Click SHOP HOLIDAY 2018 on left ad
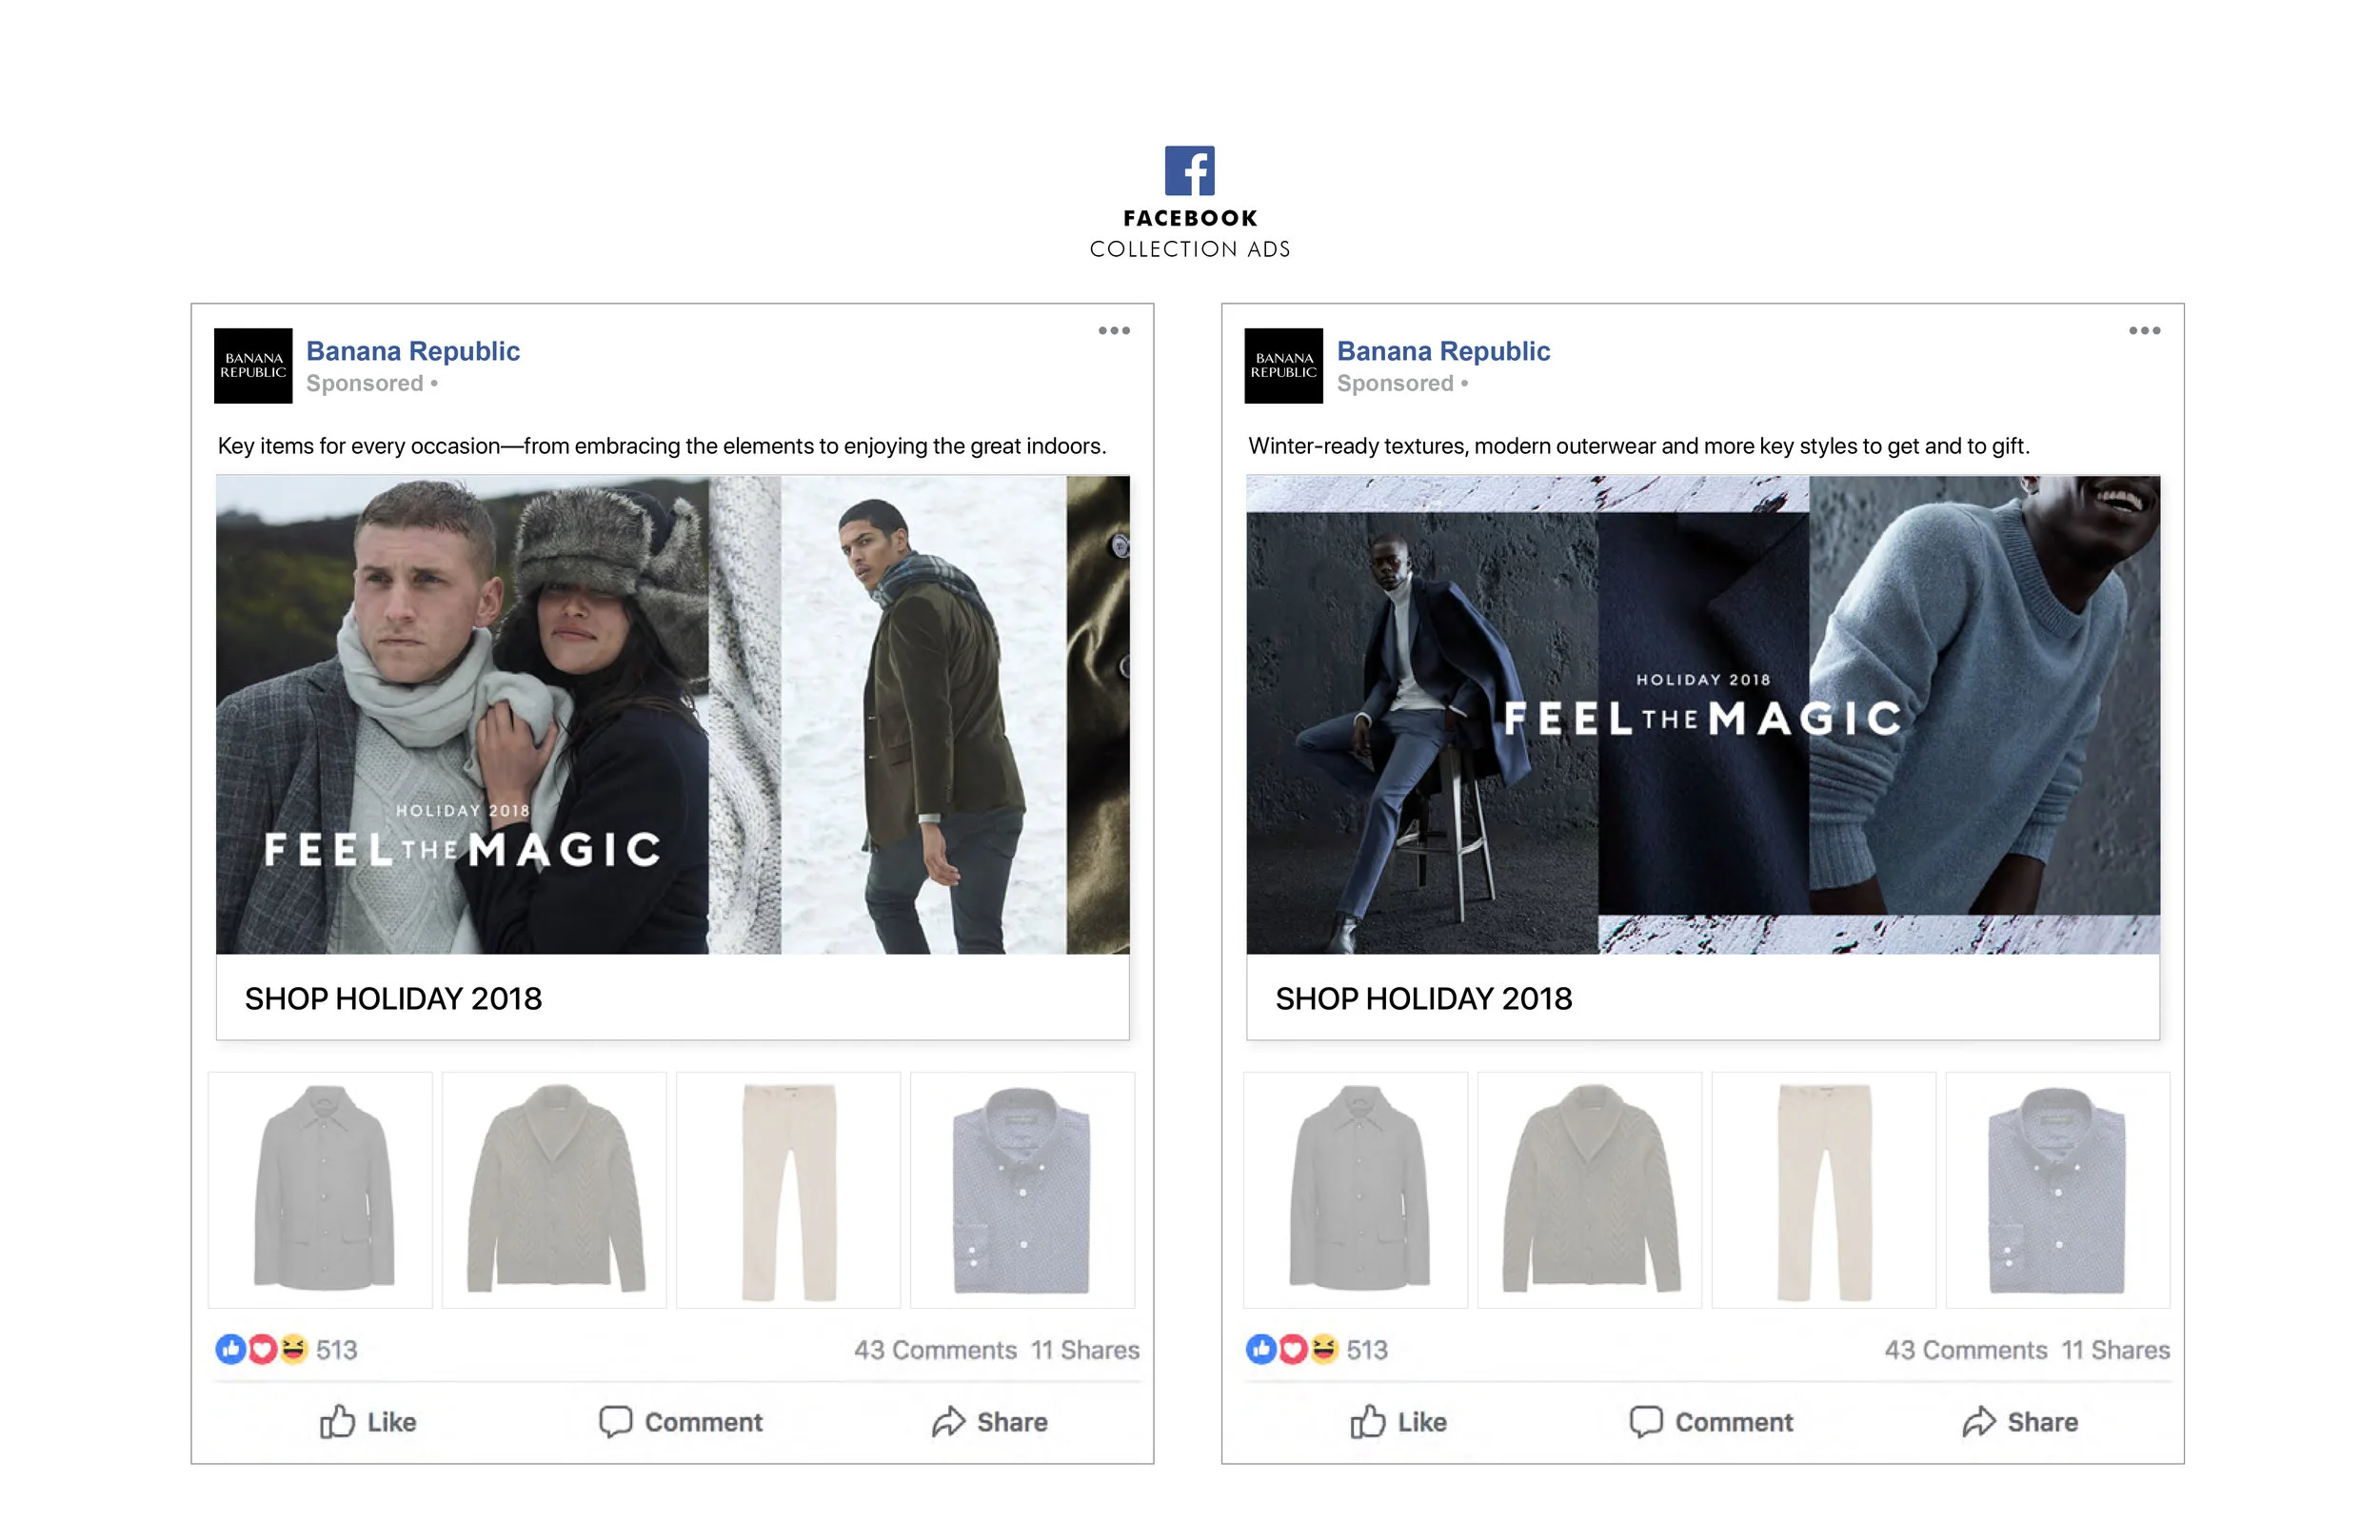 [x=393, y=998]
